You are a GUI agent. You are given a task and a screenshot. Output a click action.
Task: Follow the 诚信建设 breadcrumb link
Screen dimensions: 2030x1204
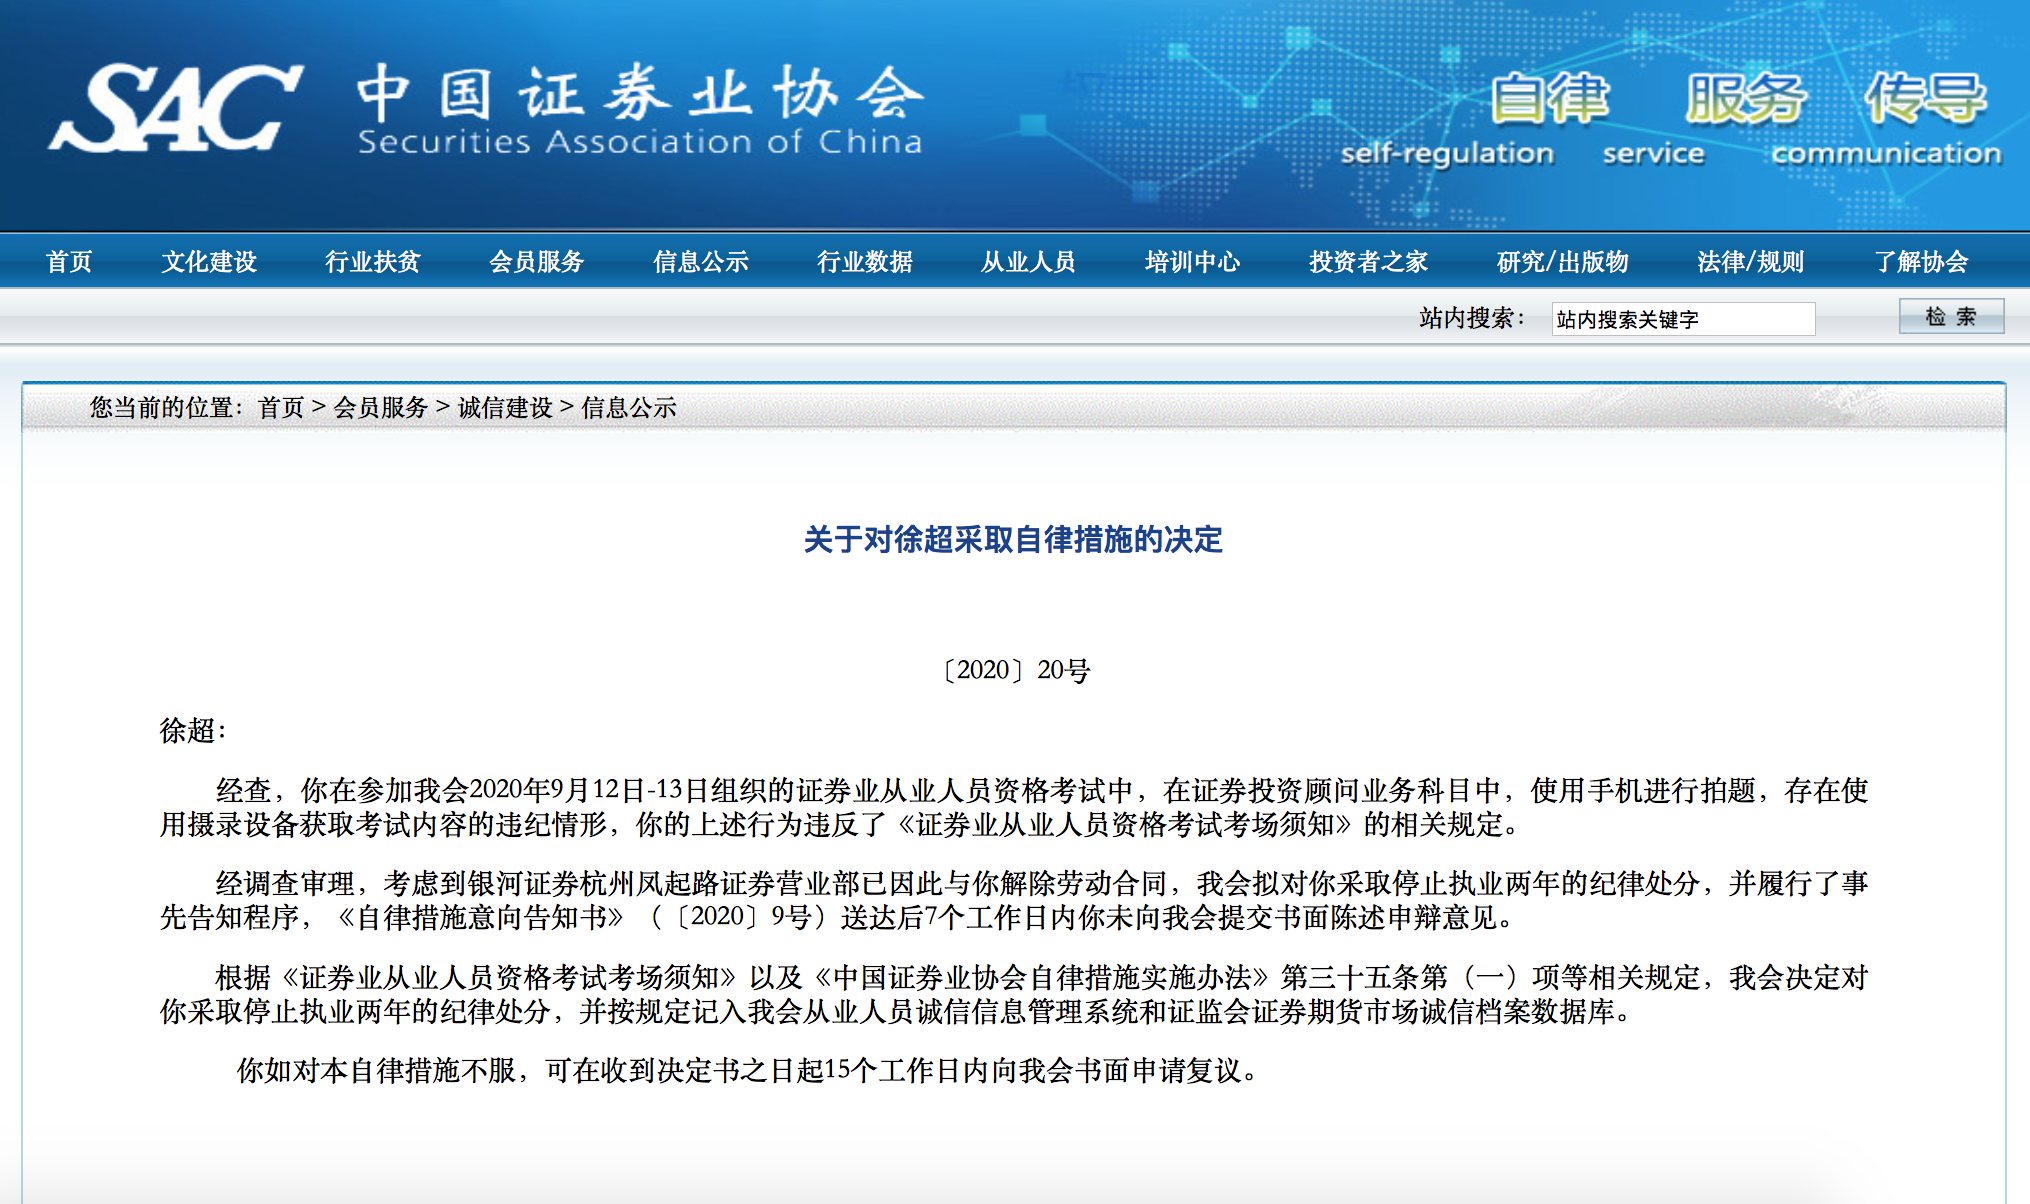click(505, 408)
